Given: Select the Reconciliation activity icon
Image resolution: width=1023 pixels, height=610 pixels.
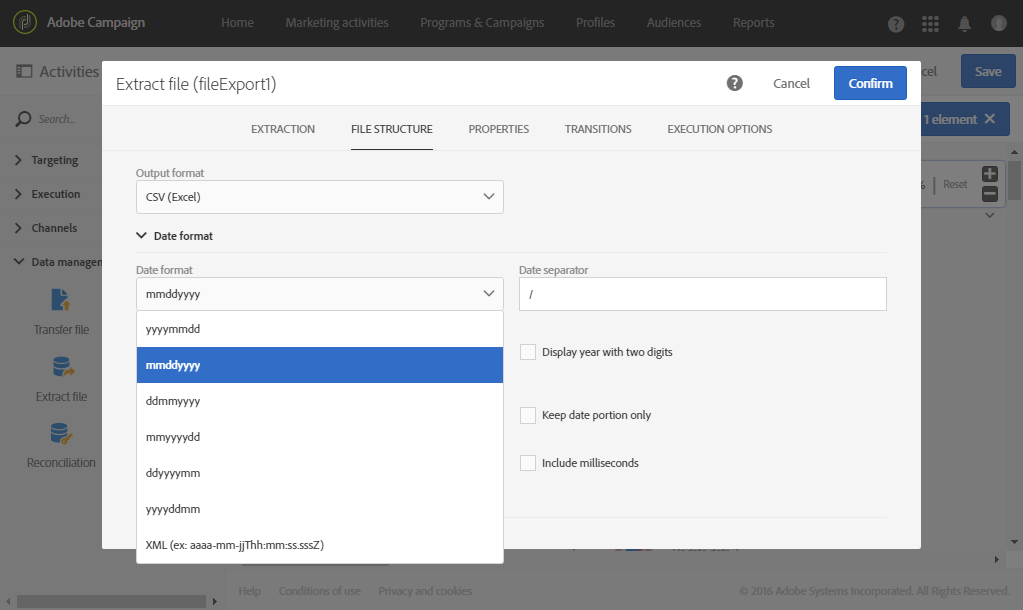Looking at the screenshot, I should 61,434.
